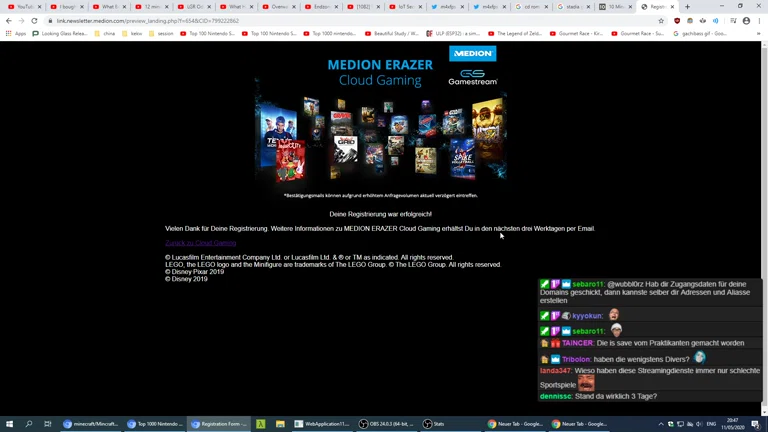Switch to the [1082] YouTube tab
The height and width of the screenshot is (432, 768).
coord(363,7)
